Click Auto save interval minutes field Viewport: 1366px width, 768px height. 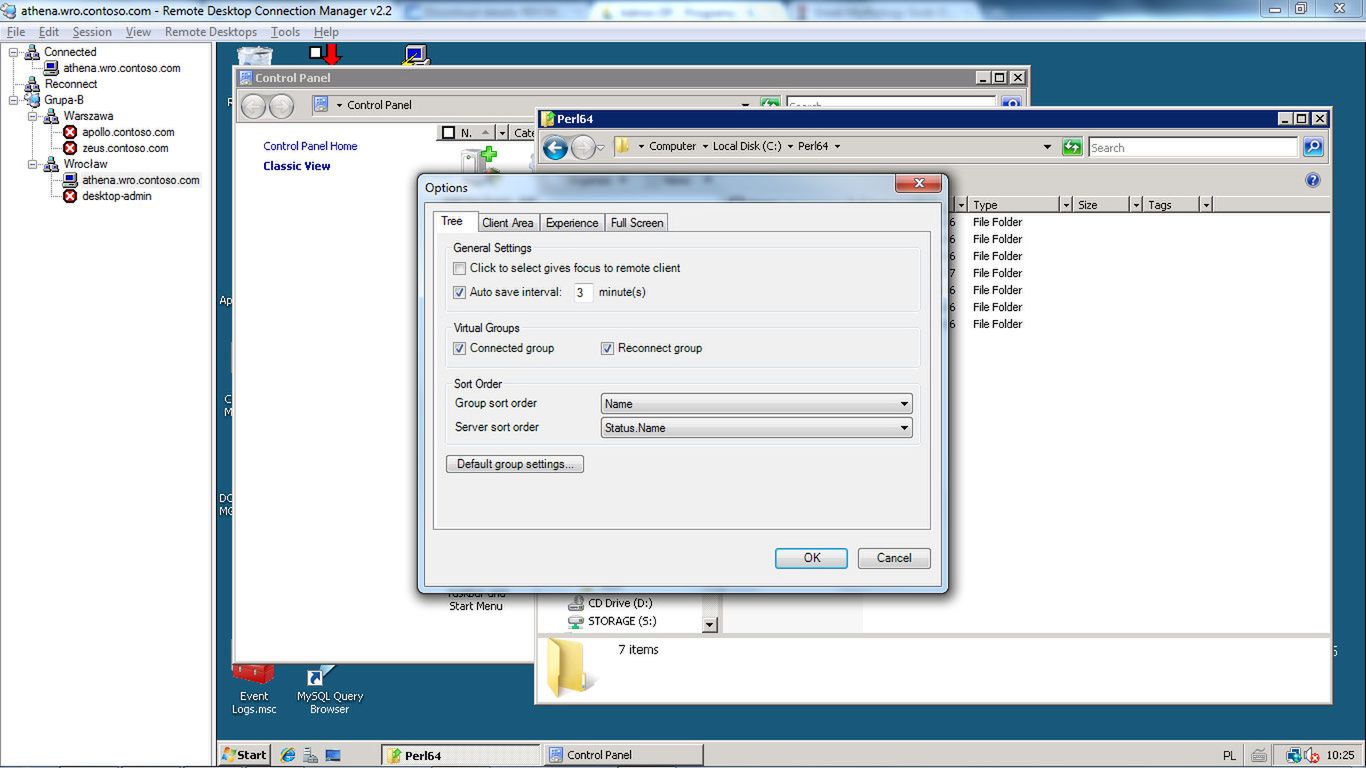coord(583,292)
